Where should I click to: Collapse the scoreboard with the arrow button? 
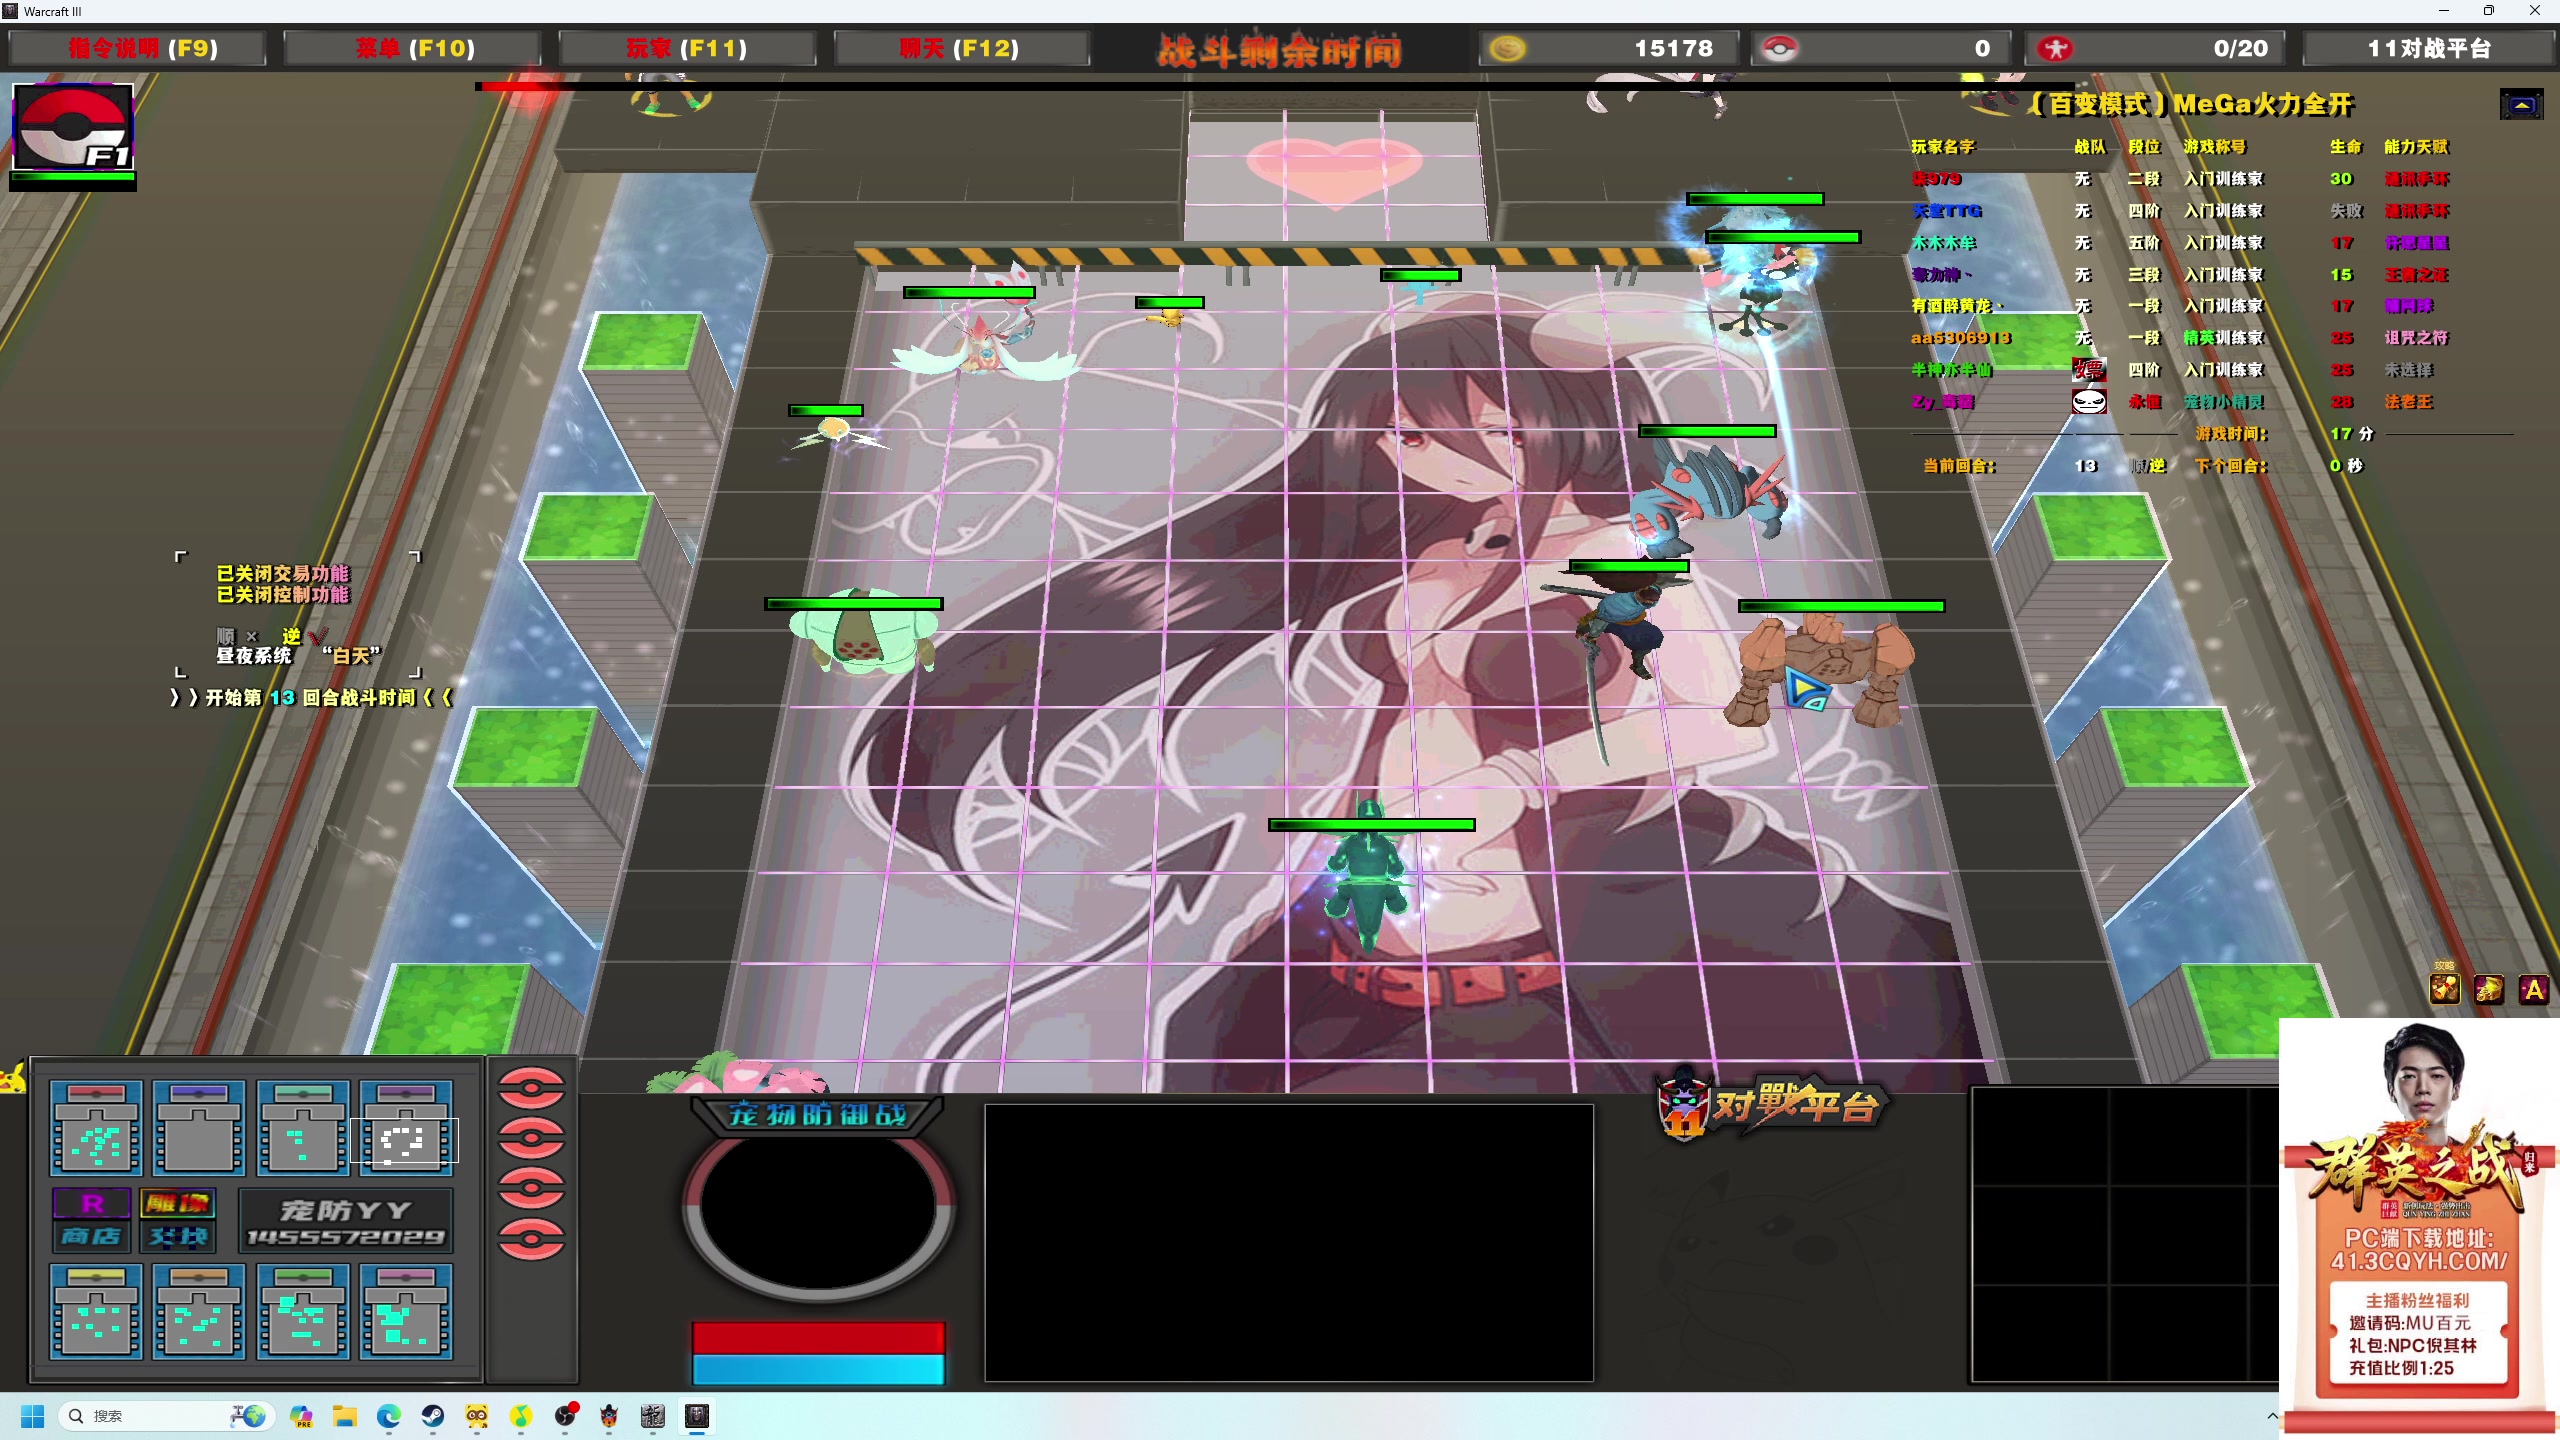click(2521, 104)
